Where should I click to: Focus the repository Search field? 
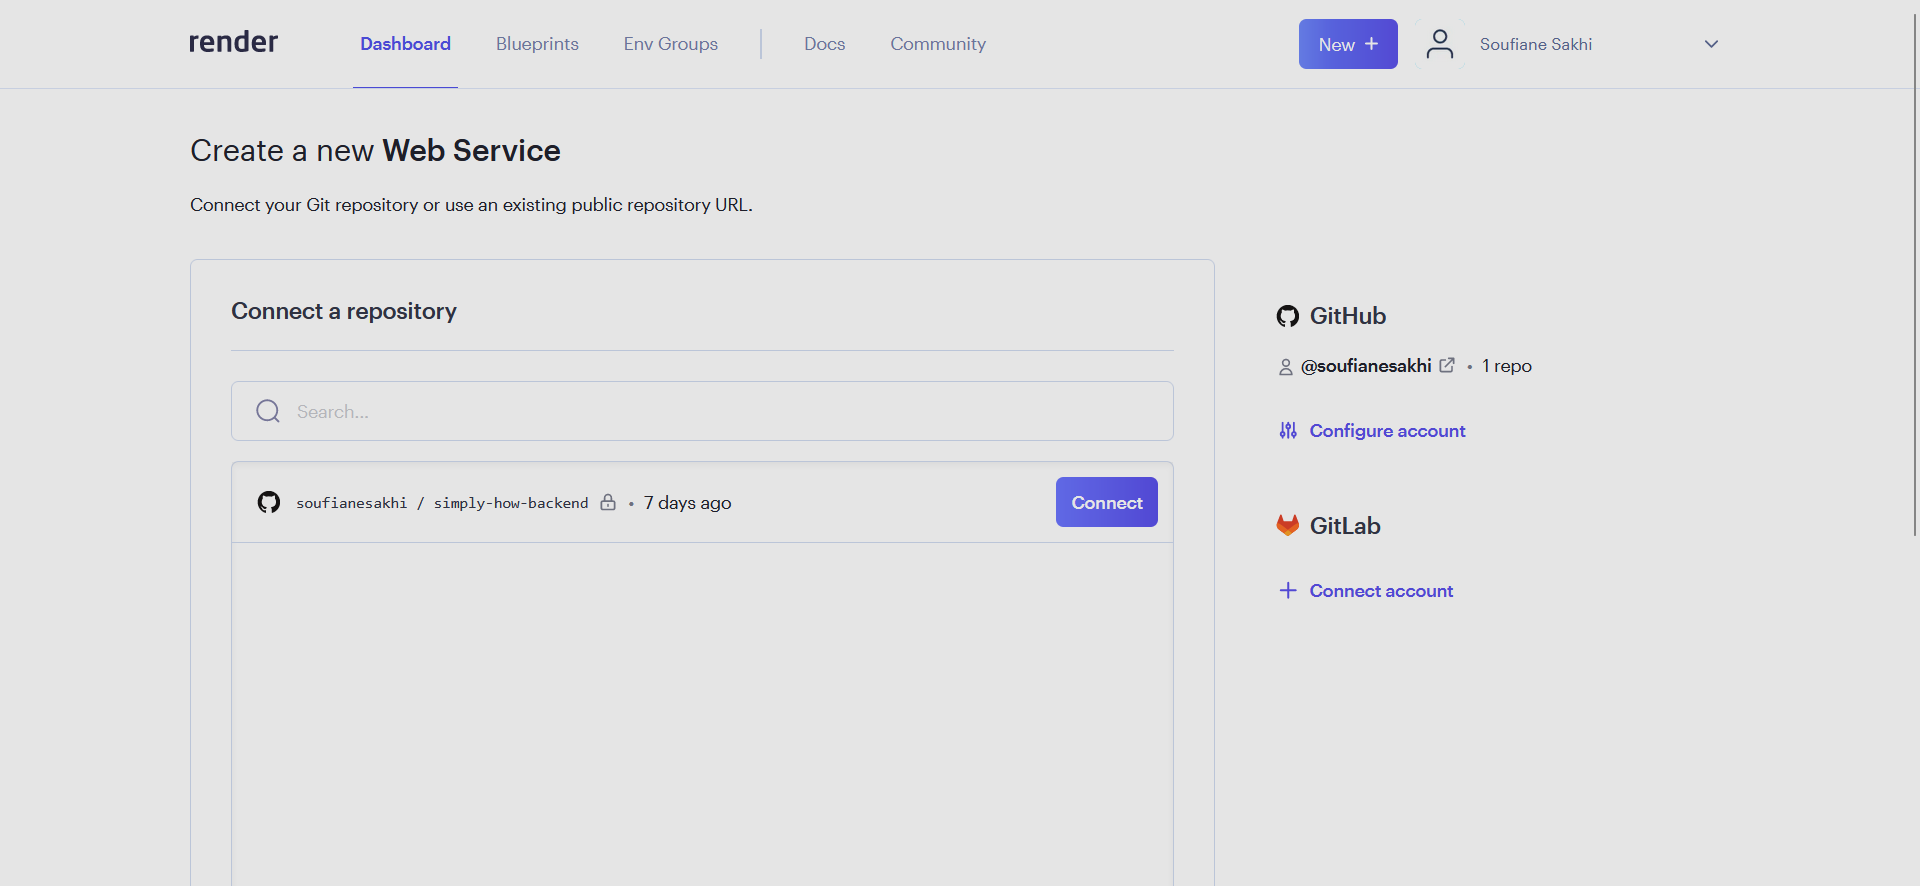point(702,411)
